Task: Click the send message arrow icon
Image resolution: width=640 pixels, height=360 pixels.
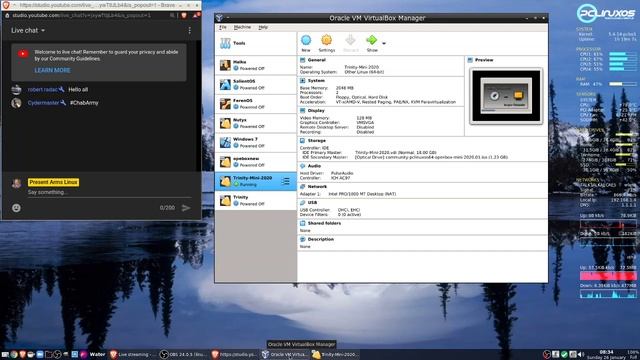Action: point(186,208)
